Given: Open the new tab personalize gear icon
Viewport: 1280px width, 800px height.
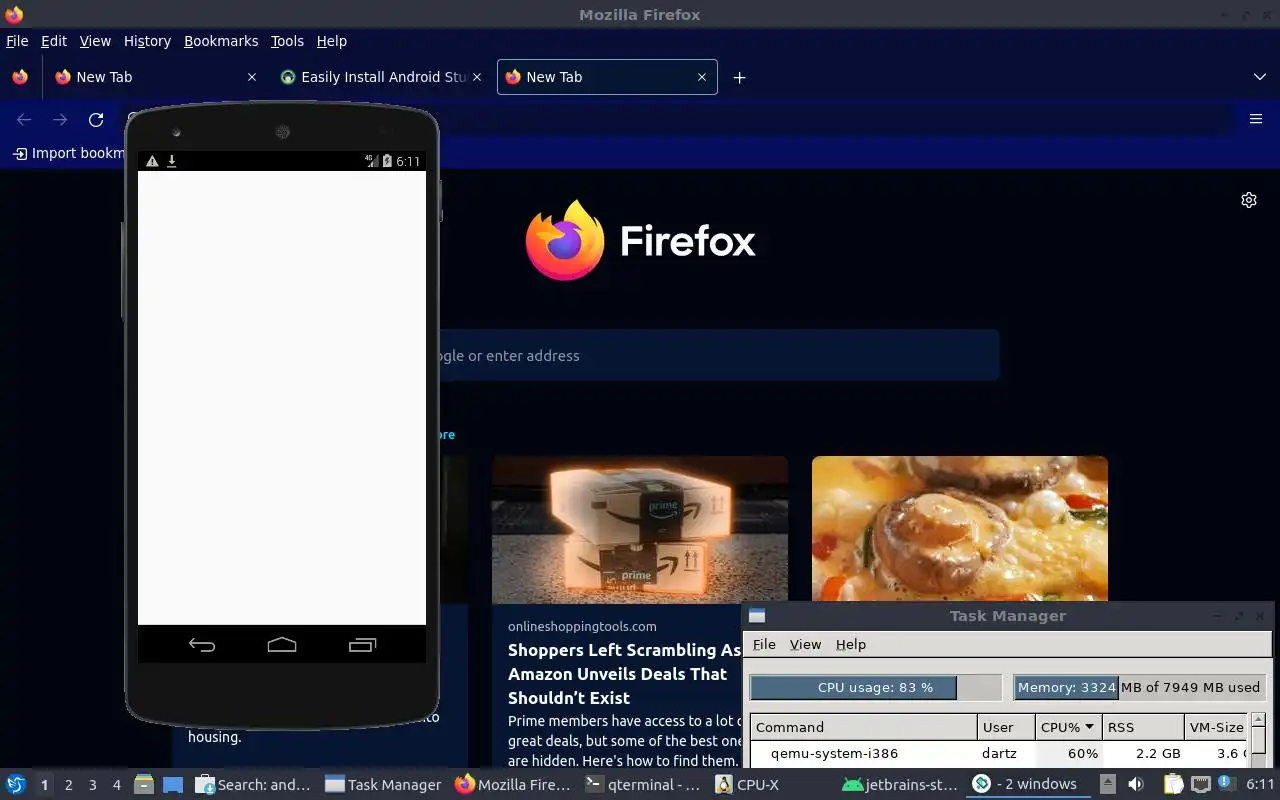Looking at the screenshot, I should pos(1249,200).
